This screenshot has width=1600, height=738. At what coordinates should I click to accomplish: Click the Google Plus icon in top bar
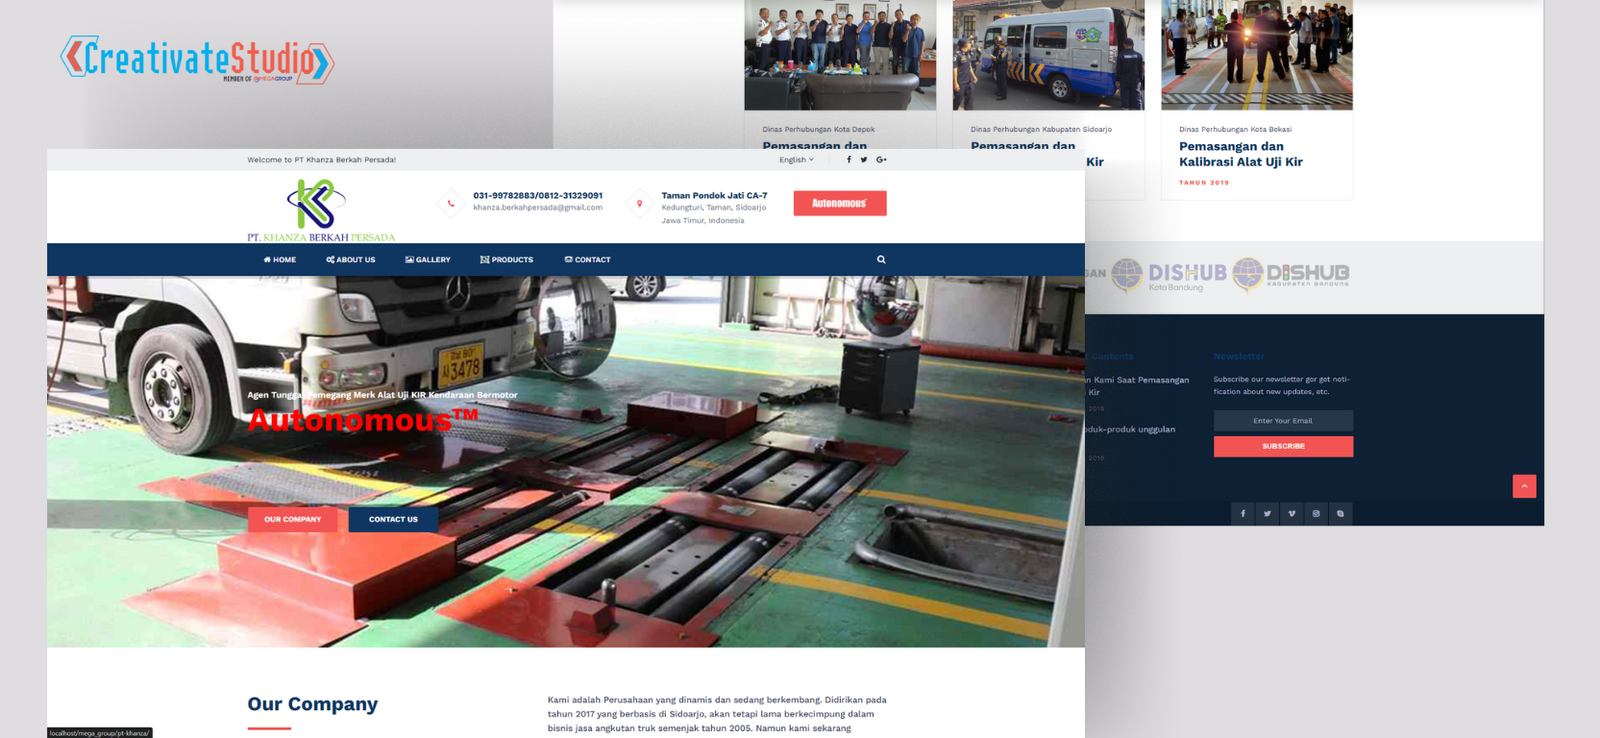pyautogui.click(x=881, y=160)
